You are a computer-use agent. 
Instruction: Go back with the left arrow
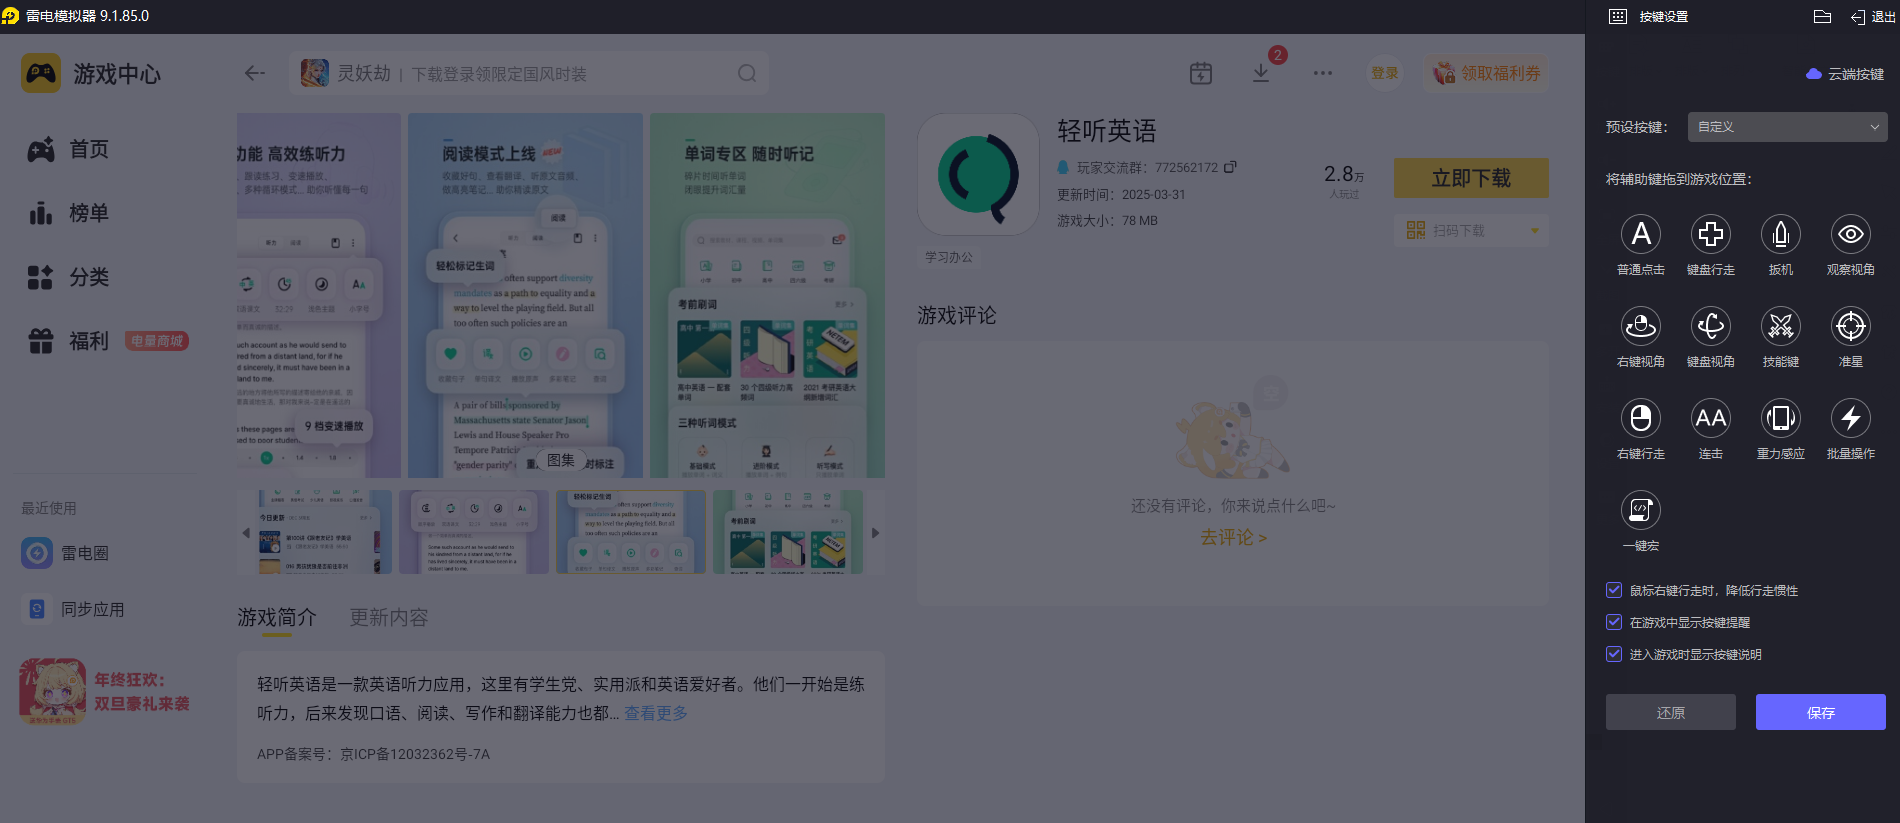255,73
